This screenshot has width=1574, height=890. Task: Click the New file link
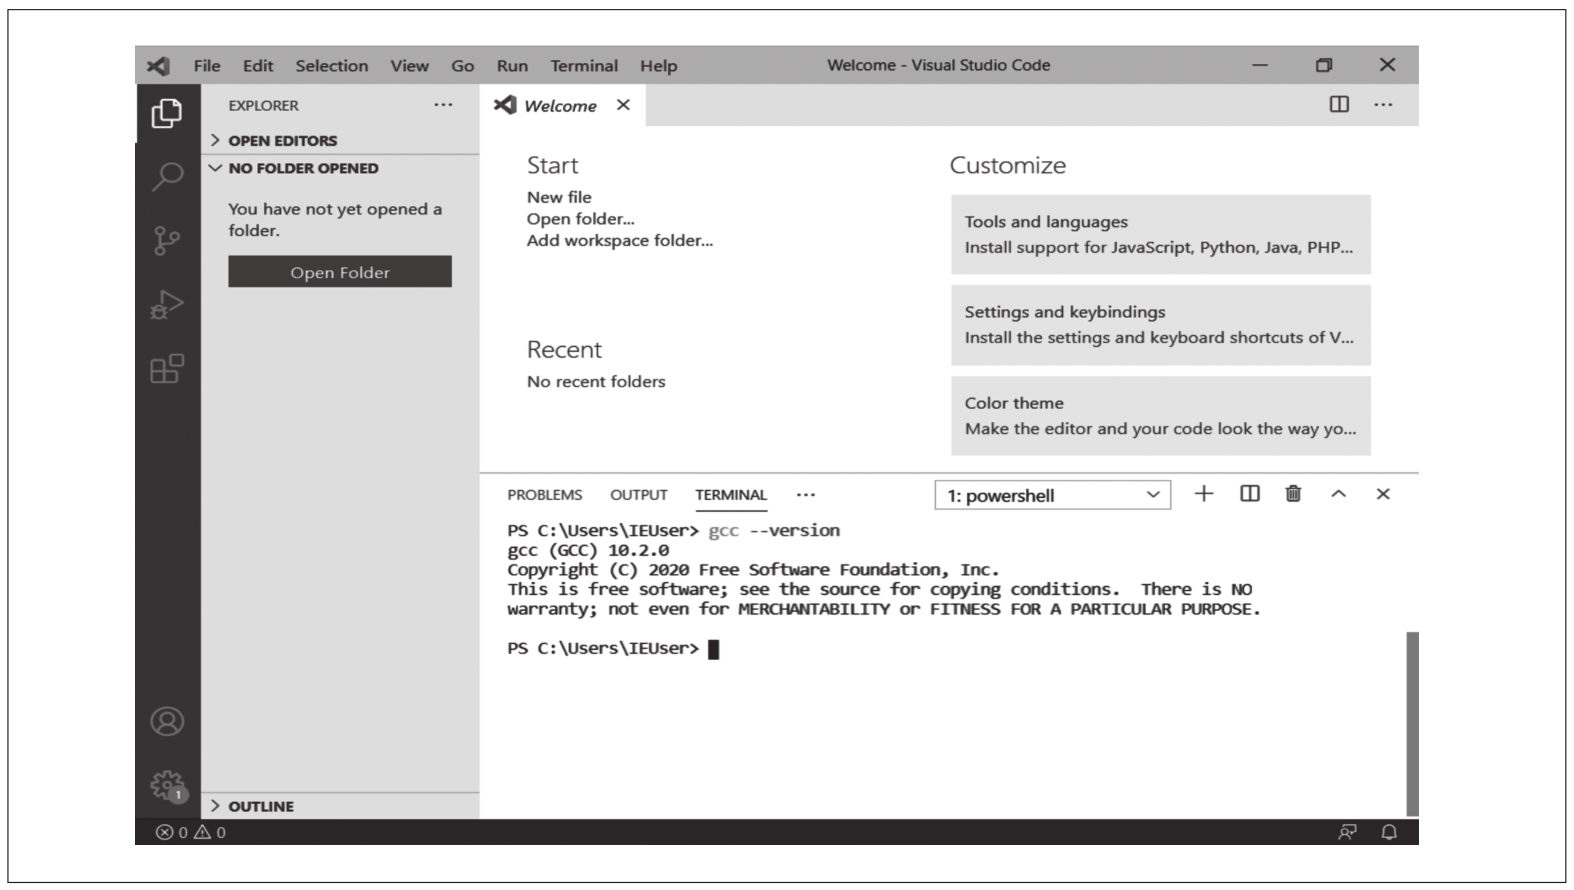click(559, 197)
